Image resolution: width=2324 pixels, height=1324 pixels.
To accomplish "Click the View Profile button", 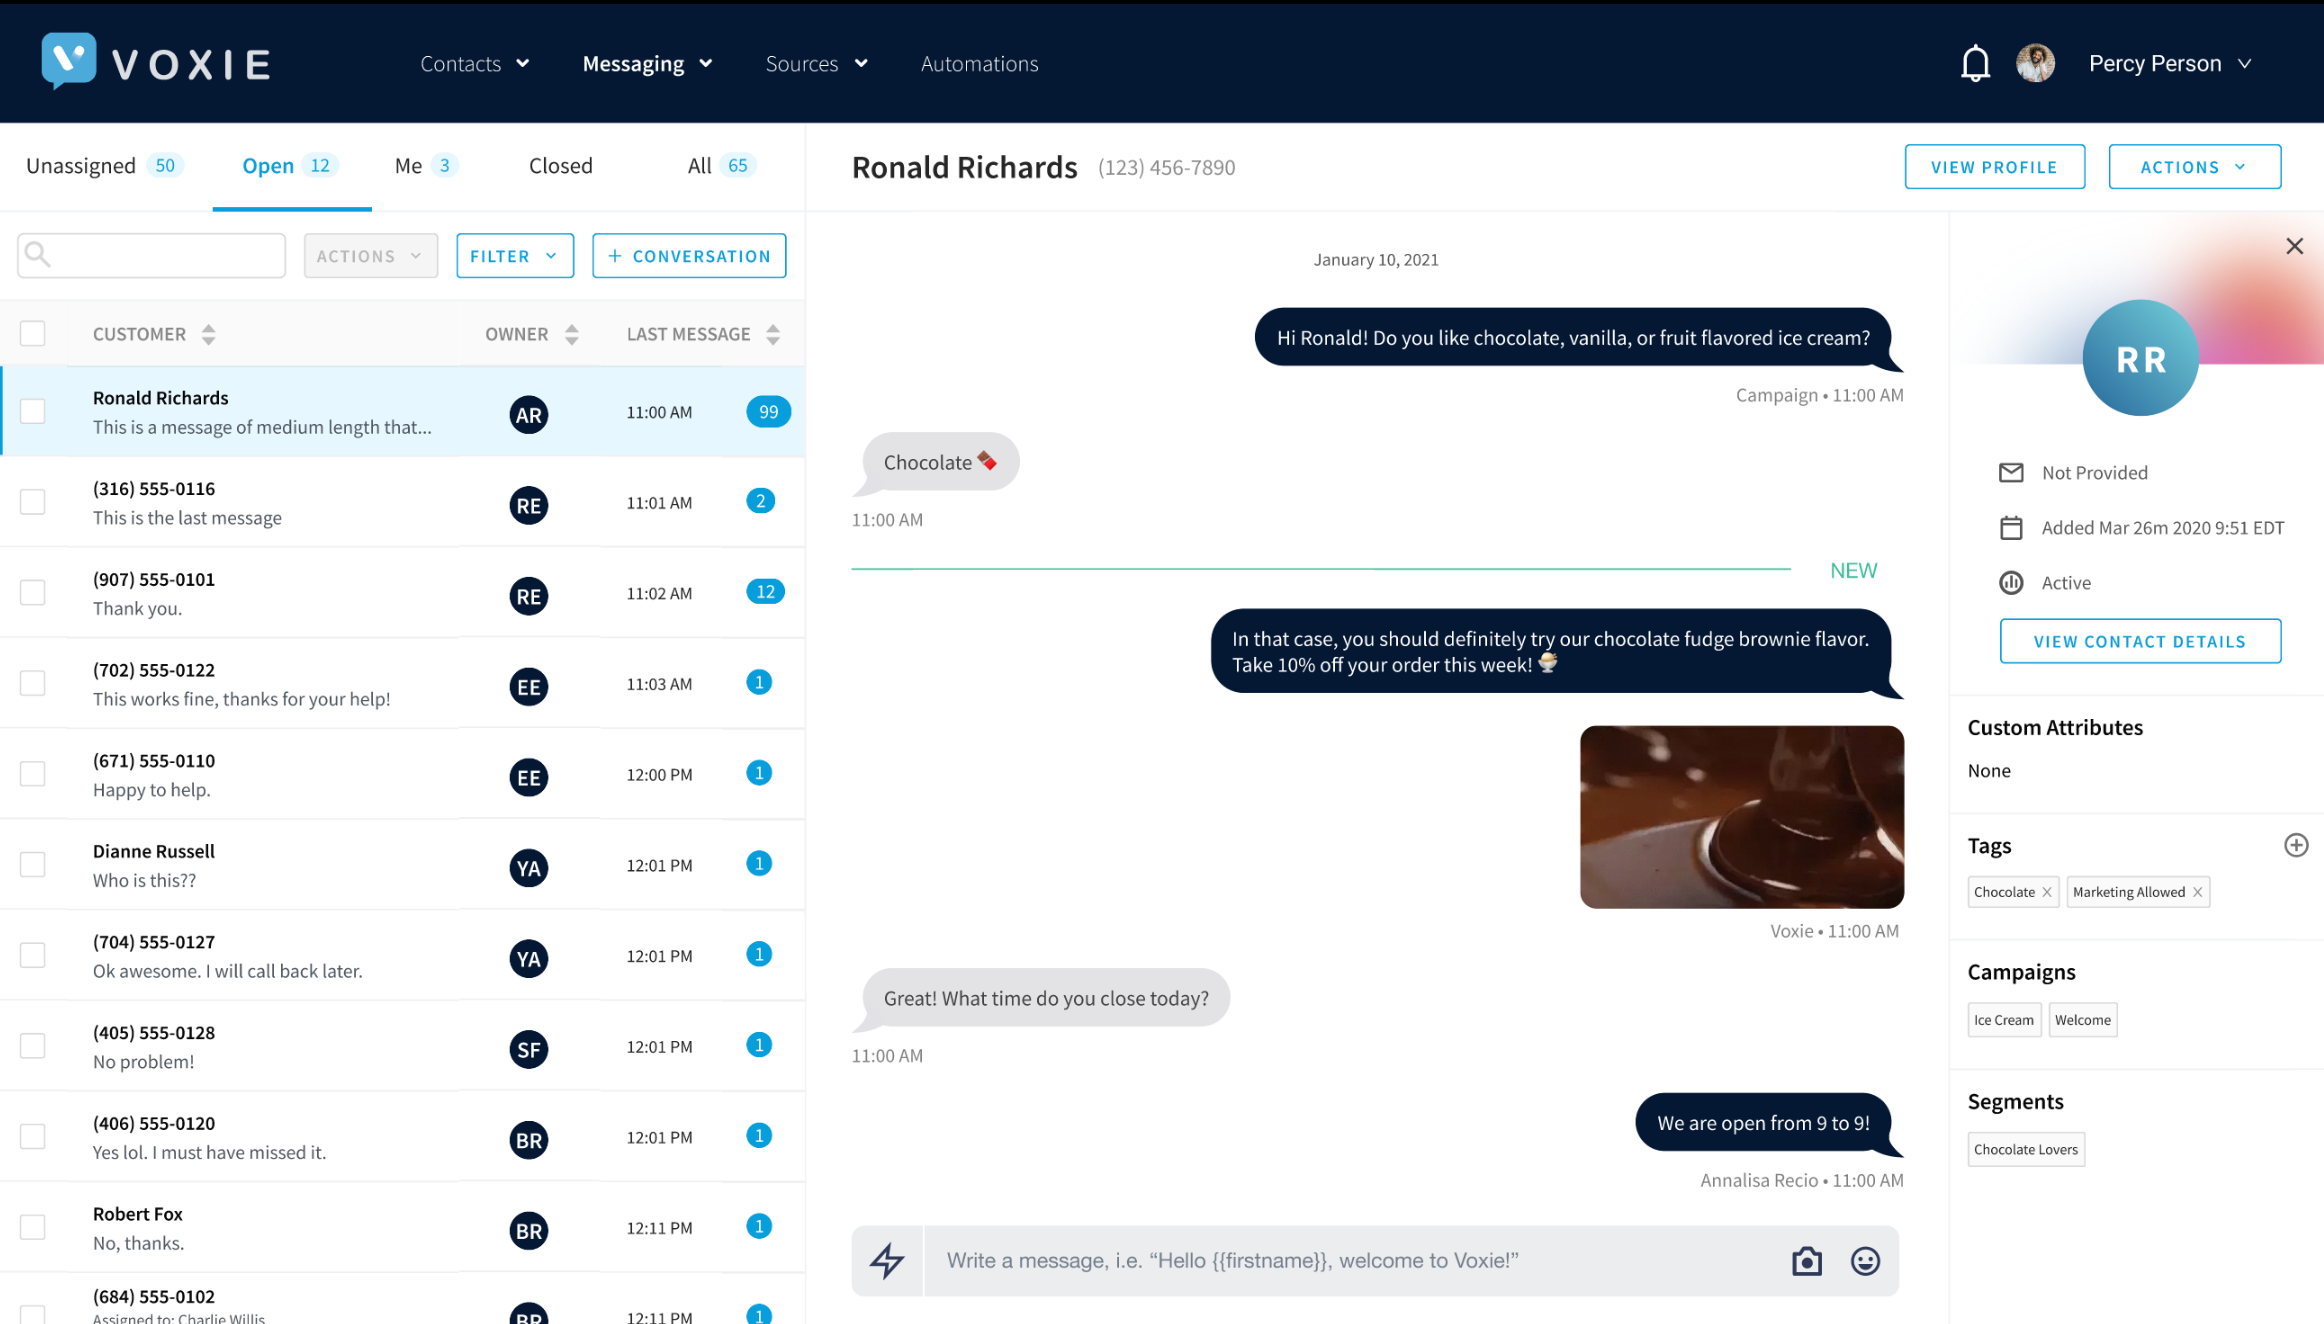I will [x=1994, y=166].
